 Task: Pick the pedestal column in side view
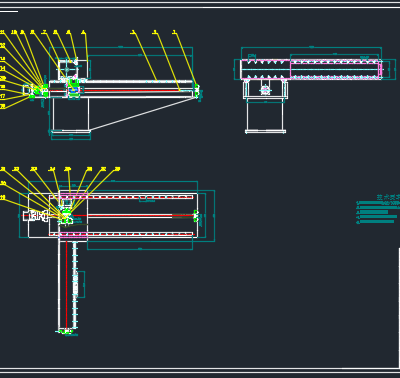click(x=265, y=114)
